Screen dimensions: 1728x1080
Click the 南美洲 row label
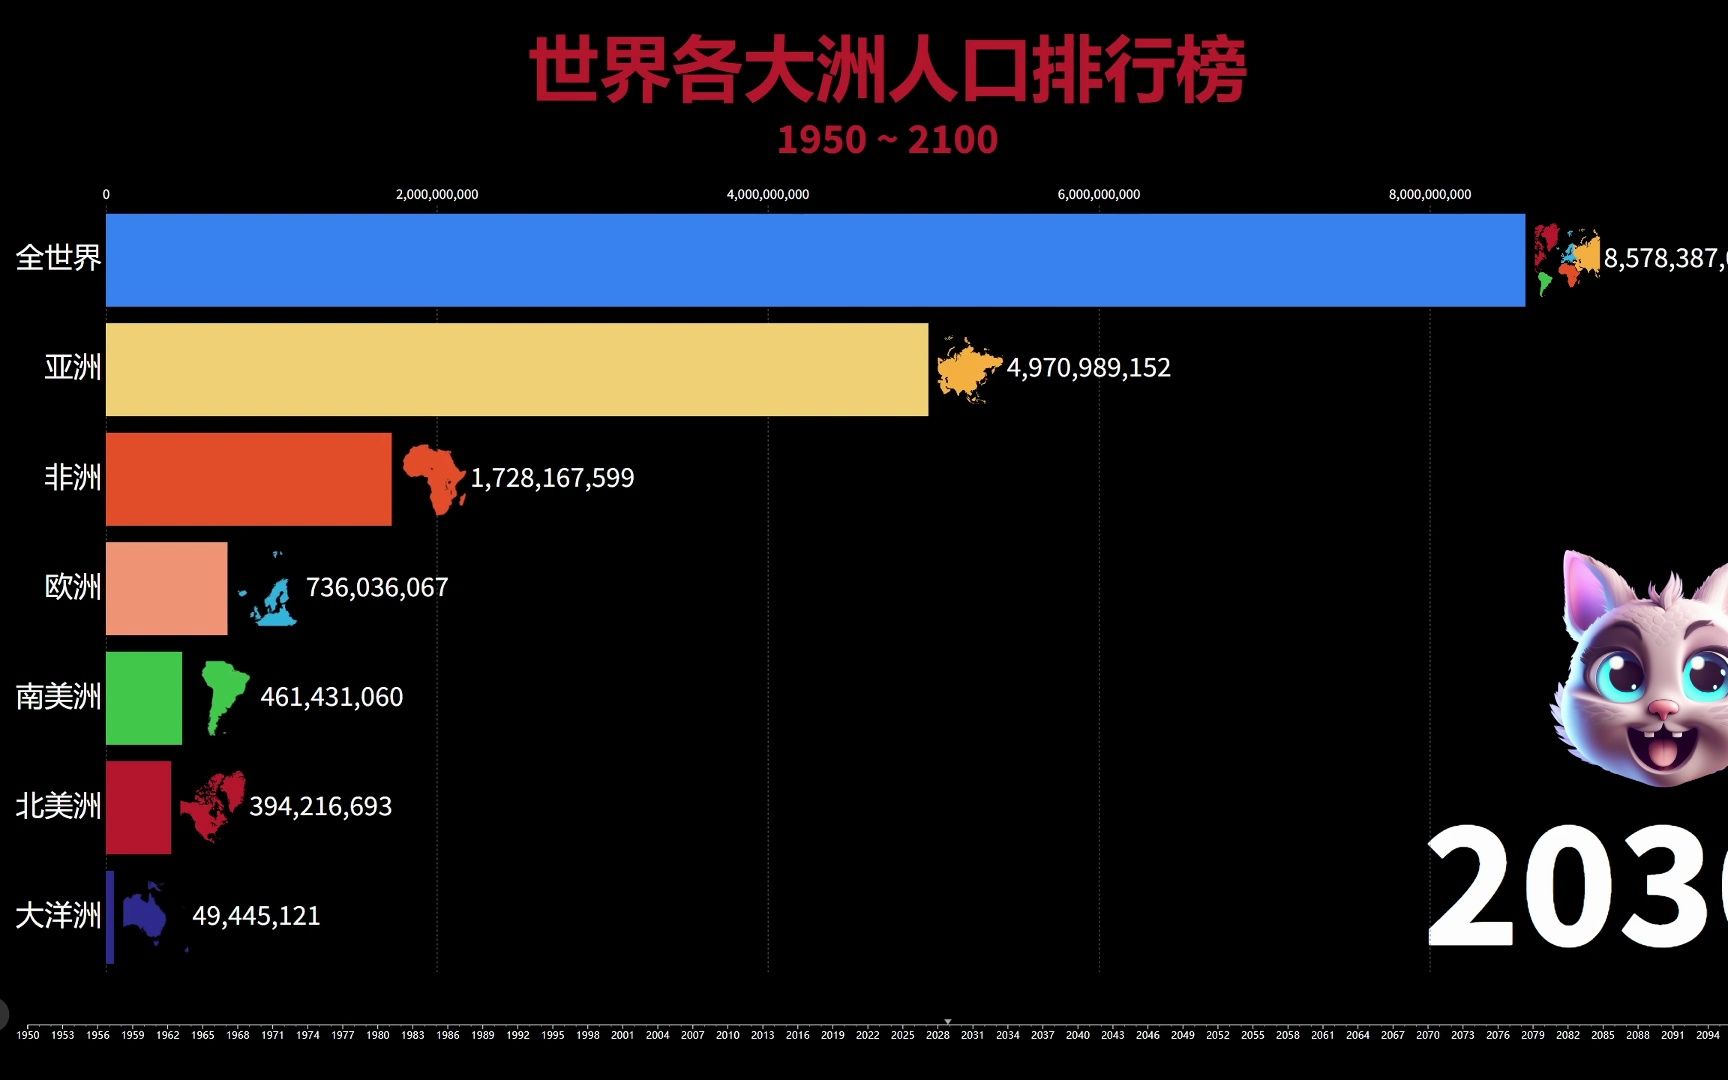(58, 696)
